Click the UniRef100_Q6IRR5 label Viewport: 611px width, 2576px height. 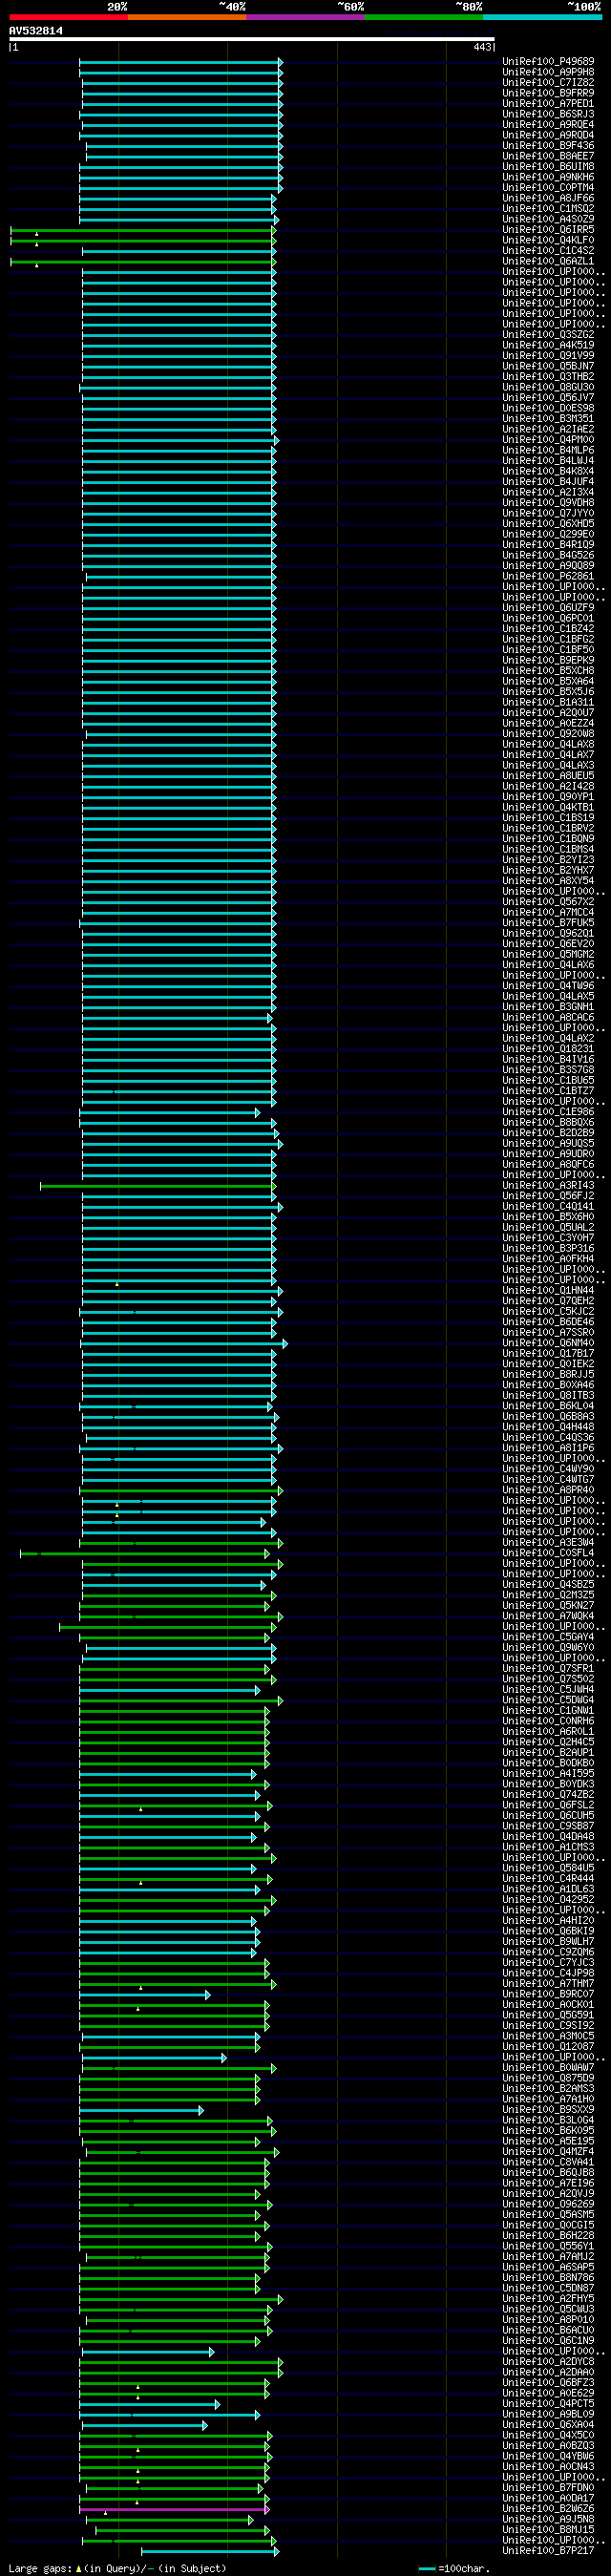(548, 230)
